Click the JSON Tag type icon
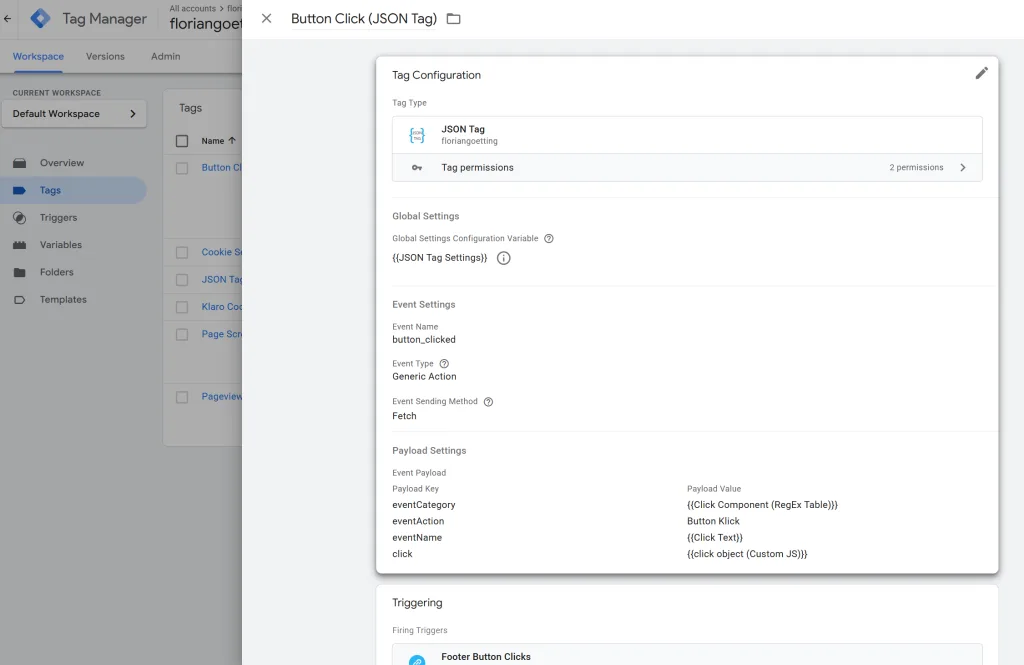Screen dimensions: 1024x665 pyautogui.click(x=417, y=135)
